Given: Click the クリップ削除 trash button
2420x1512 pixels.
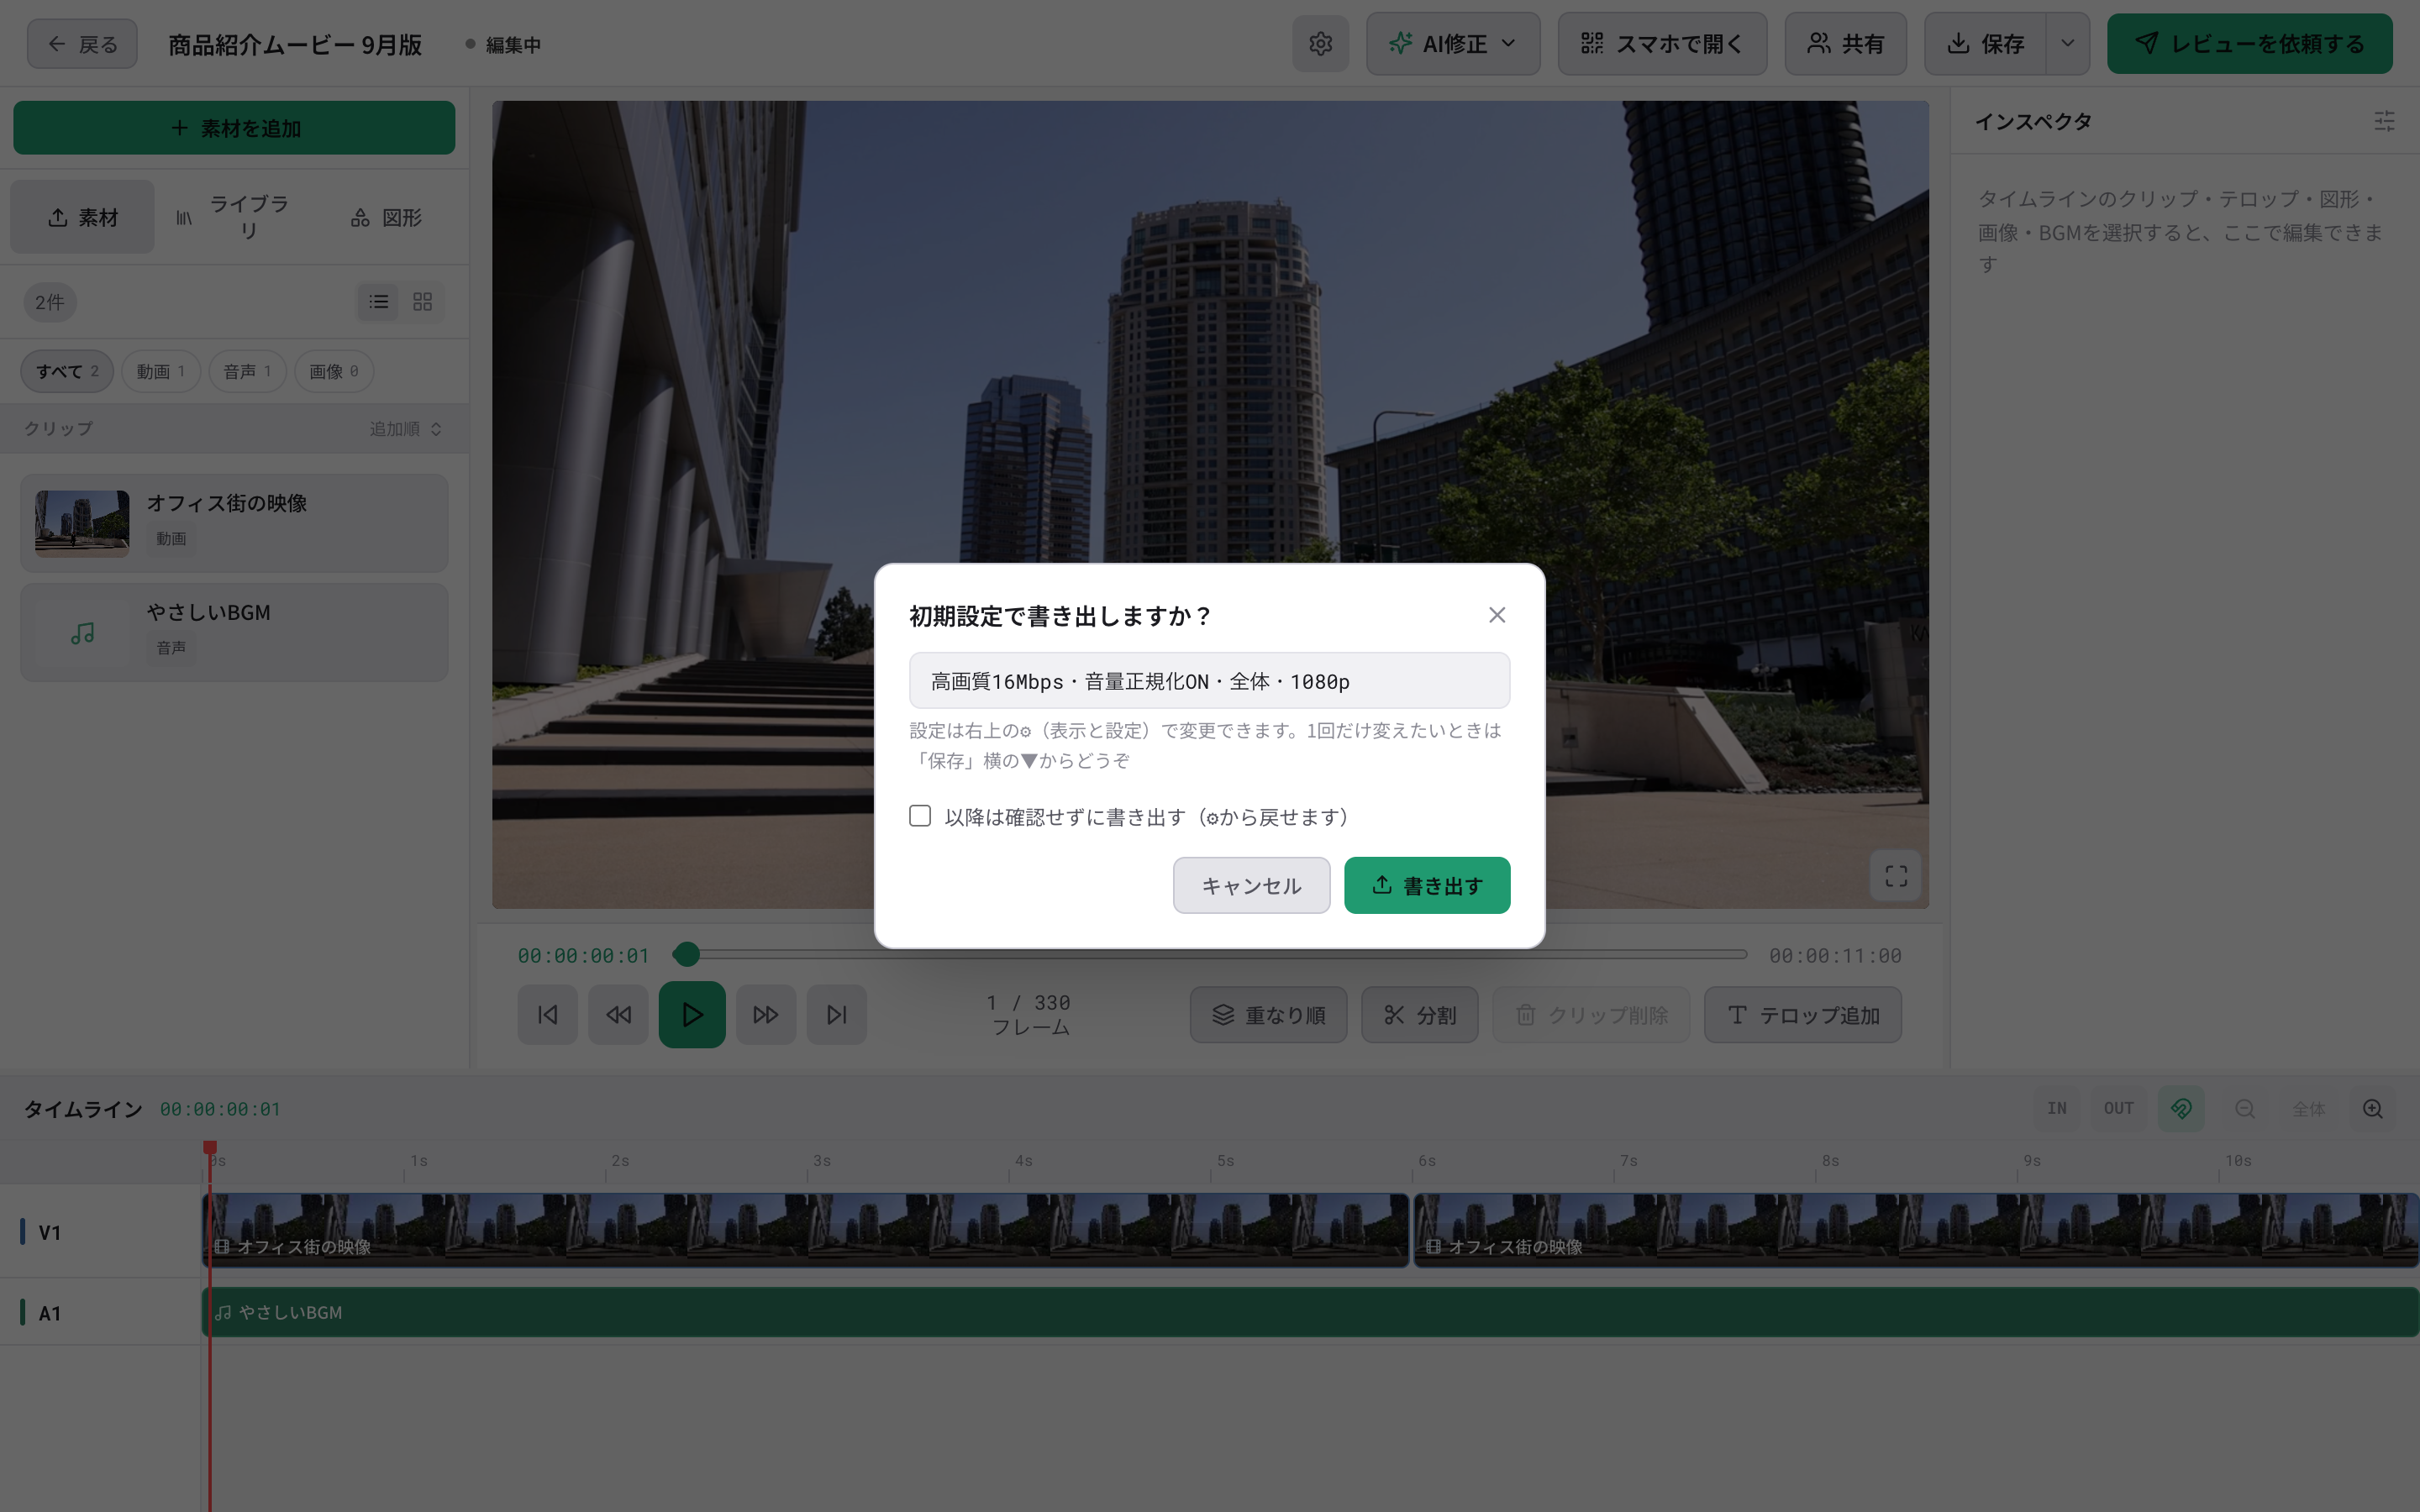Looking at the screenshot, I should click(1591, 1015).
